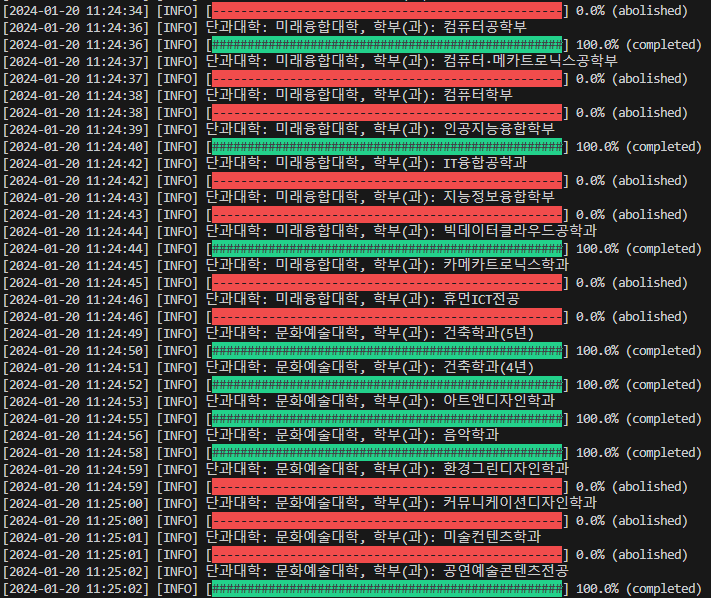The image size is (711, 598).
Task: Select the 컴퓨터·메카트로닉스공학부 log entry text
Action: pyautogui.click(x=530, y=61)
